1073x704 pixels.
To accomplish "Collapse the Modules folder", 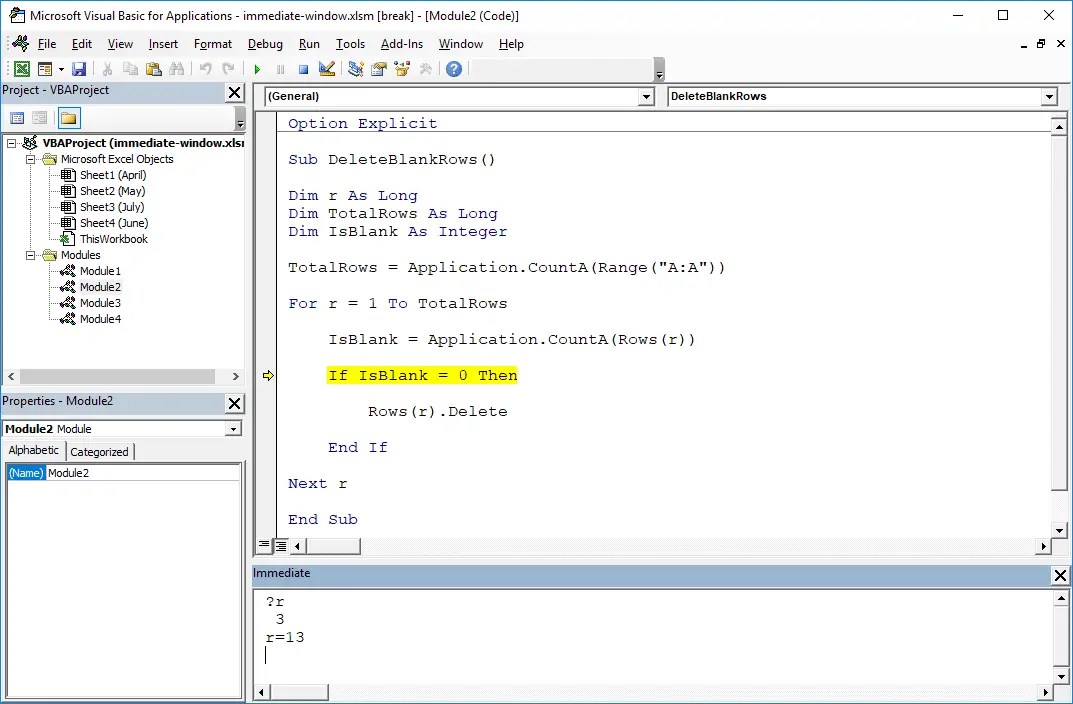I will click(x=30, y=255).
